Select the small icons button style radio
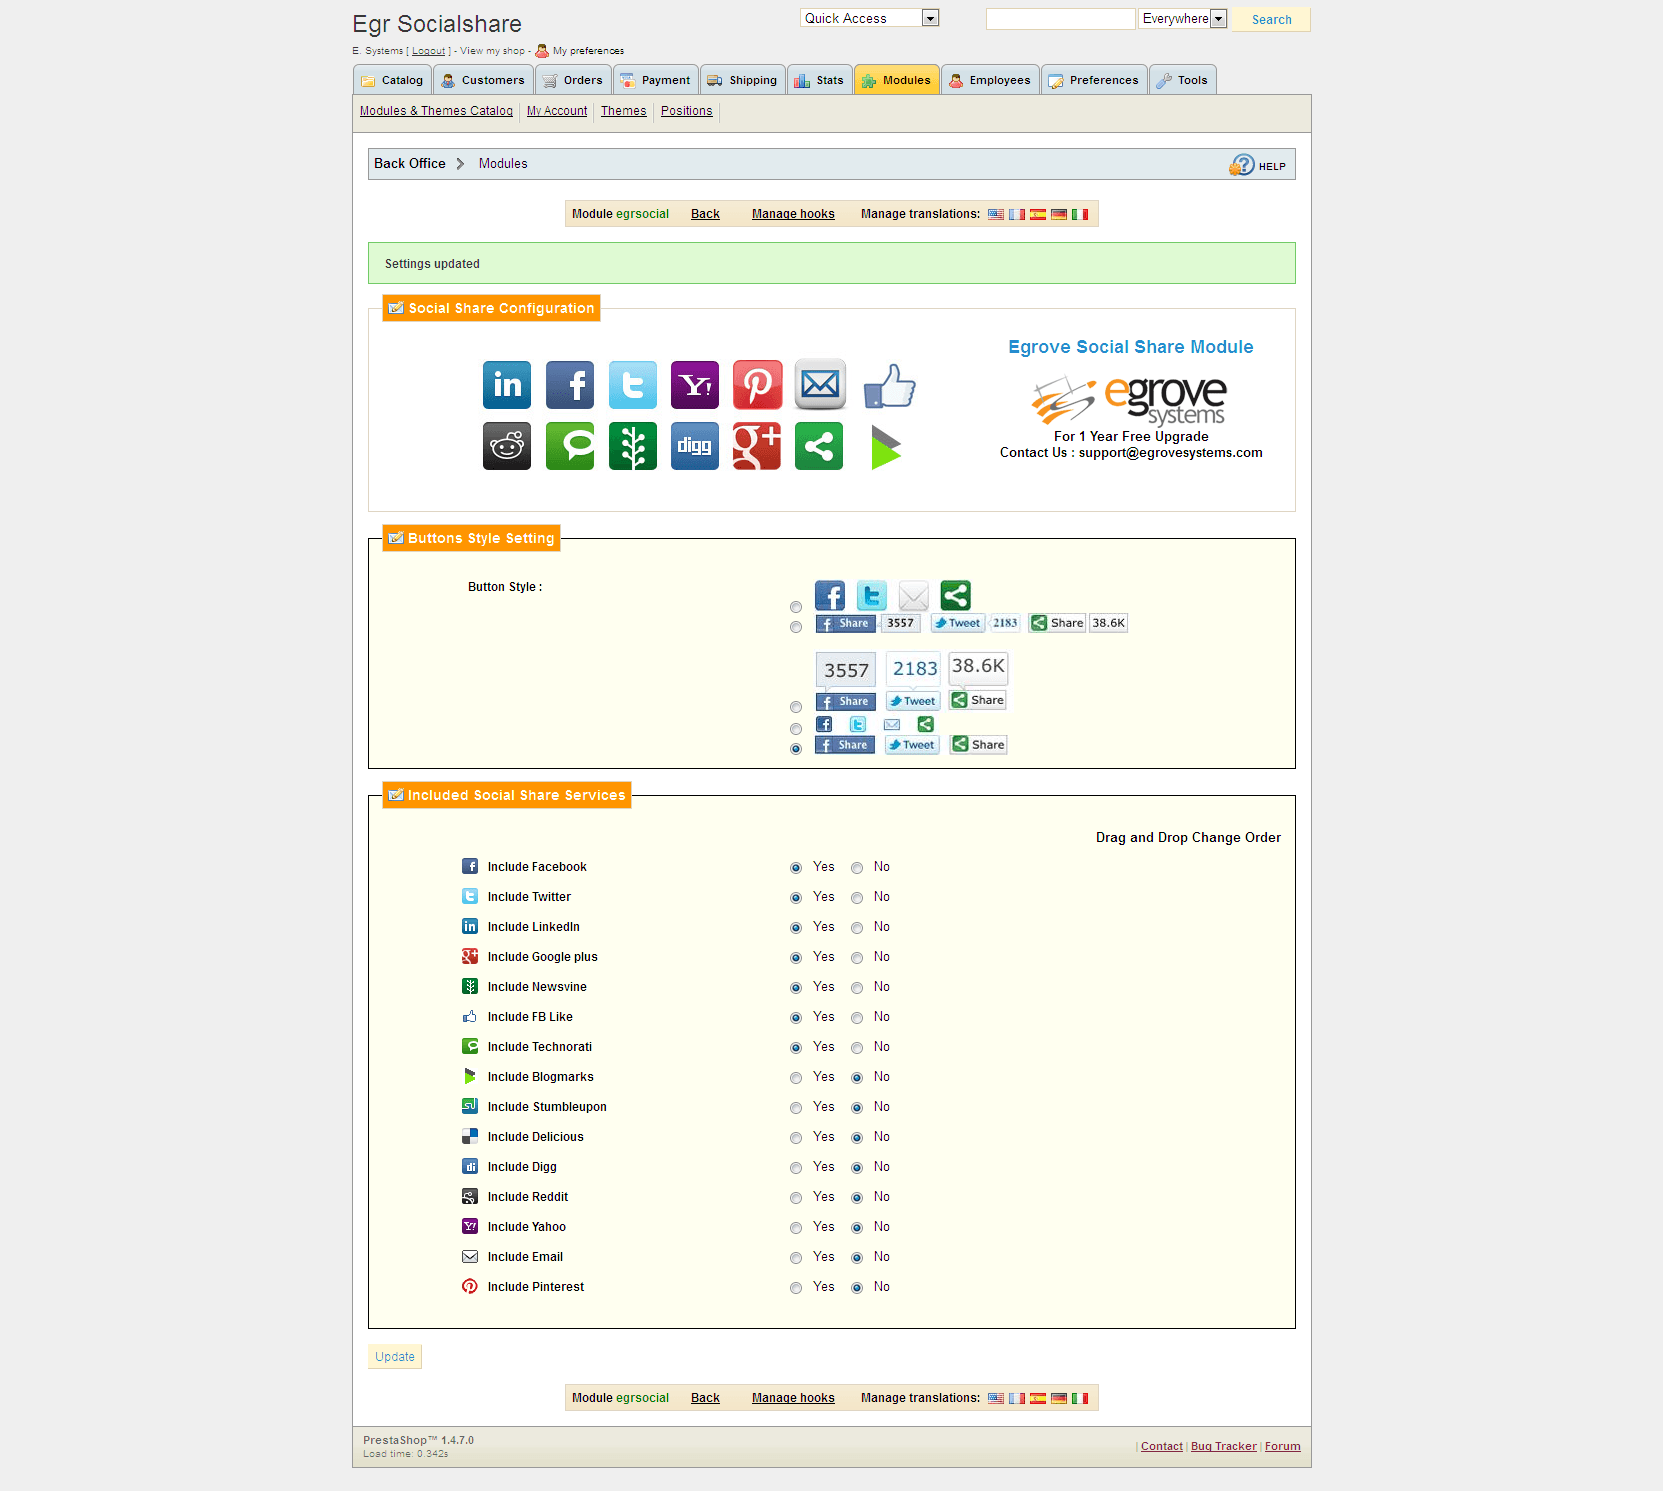This screenshot has width=1663, height=1491. point(796,729)
